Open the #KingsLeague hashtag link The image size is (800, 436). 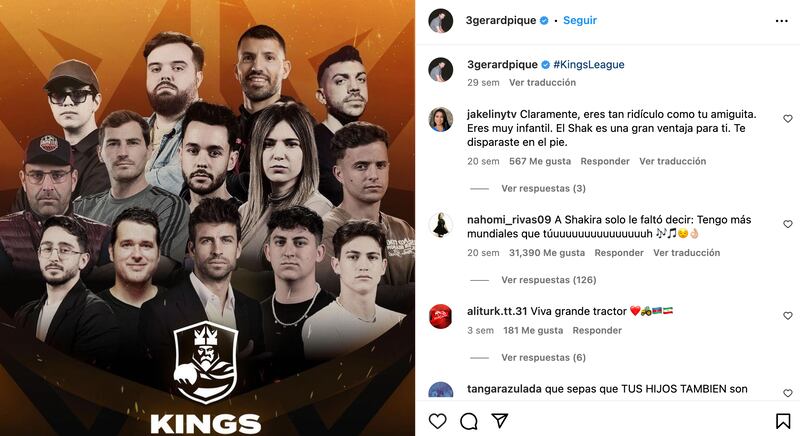(x=589, y=65)
